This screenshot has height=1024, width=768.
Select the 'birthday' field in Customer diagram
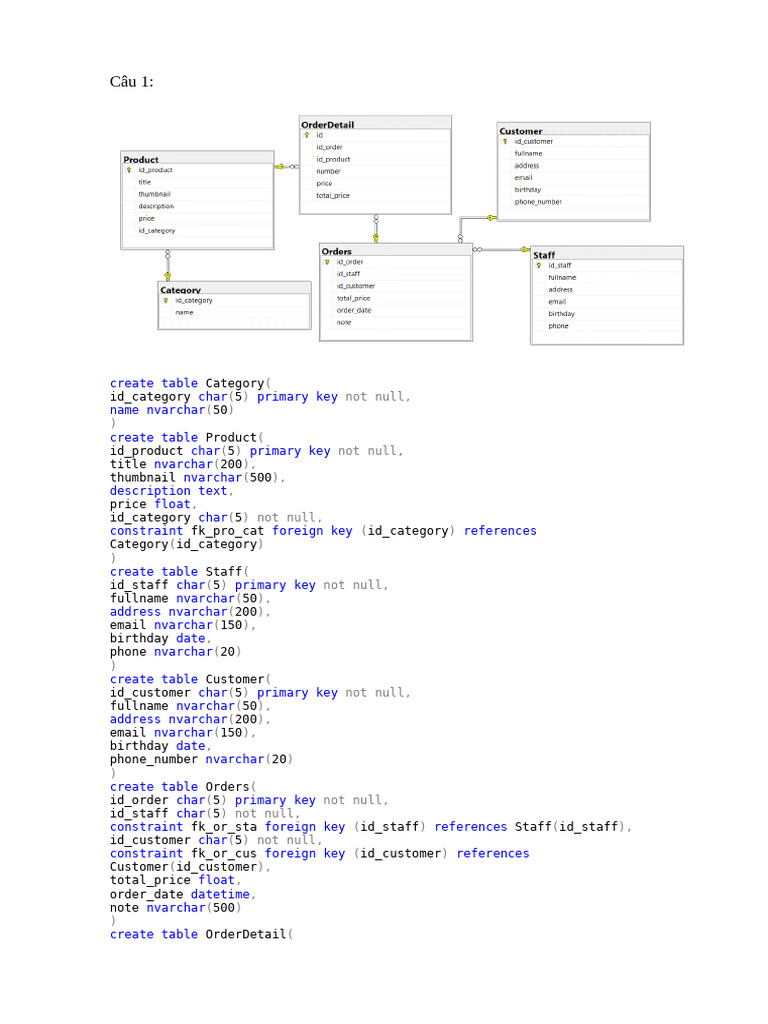[528, 189]
